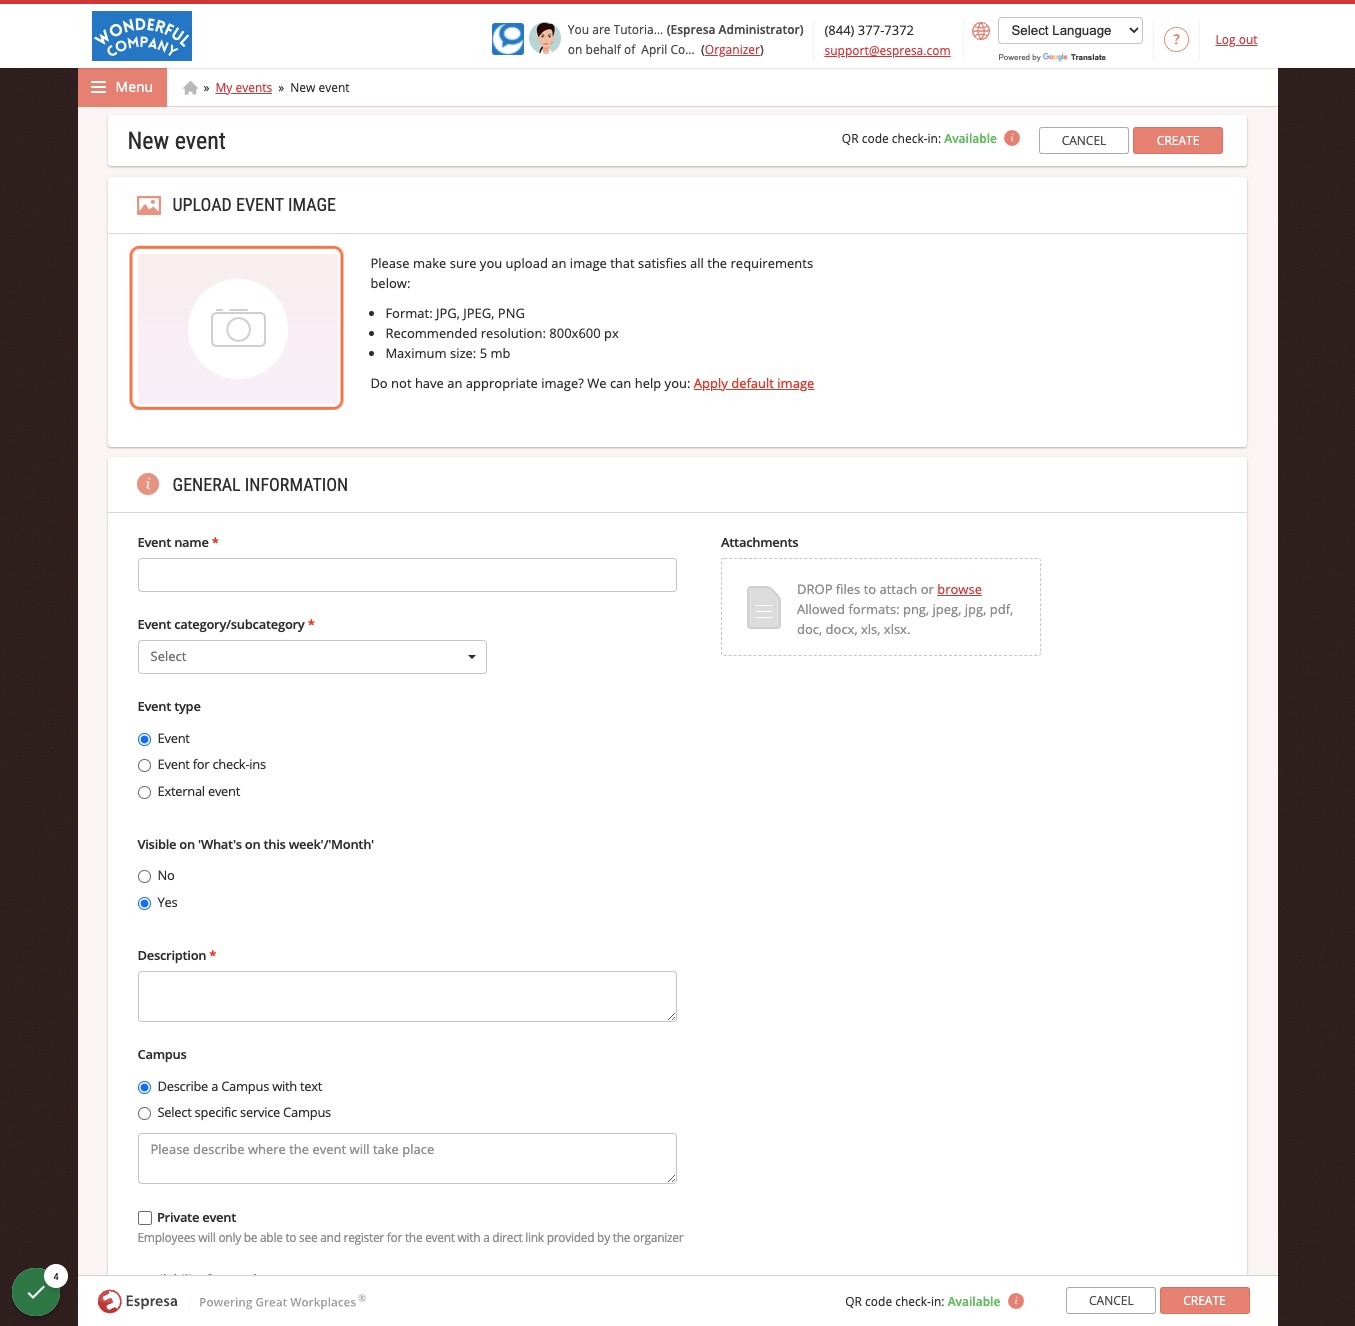
Task: Choose Yes for weekly visibility
Action: coord(144,903)
